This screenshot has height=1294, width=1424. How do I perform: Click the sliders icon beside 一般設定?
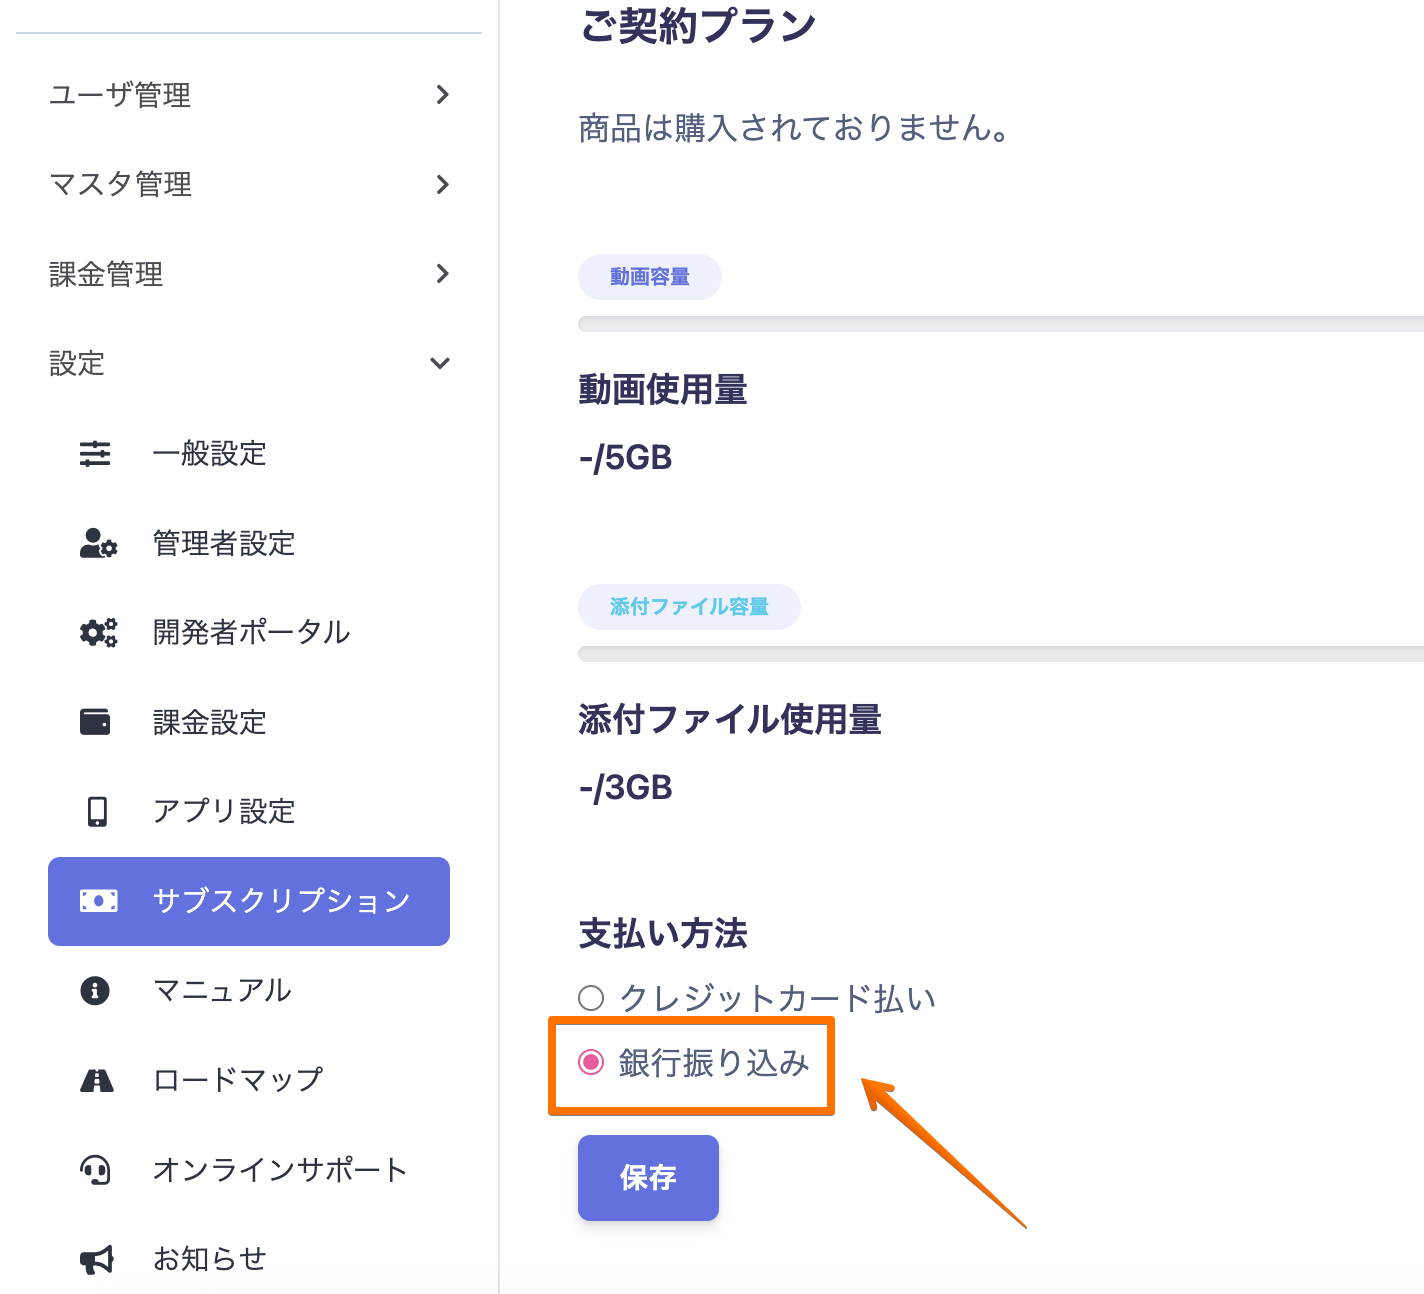pyautogui.click(x=95, y=454)
